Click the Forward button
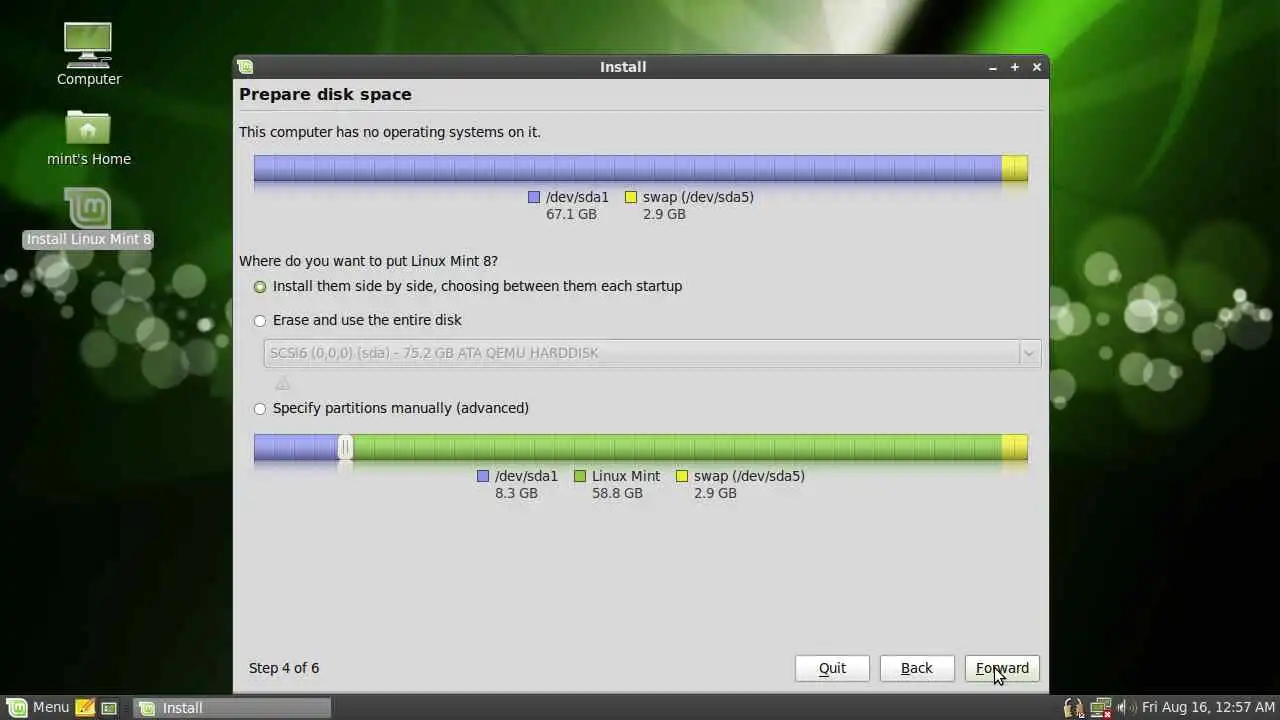The width and height of the screenshot is (1280, 720). click(x=1002, y=668)
